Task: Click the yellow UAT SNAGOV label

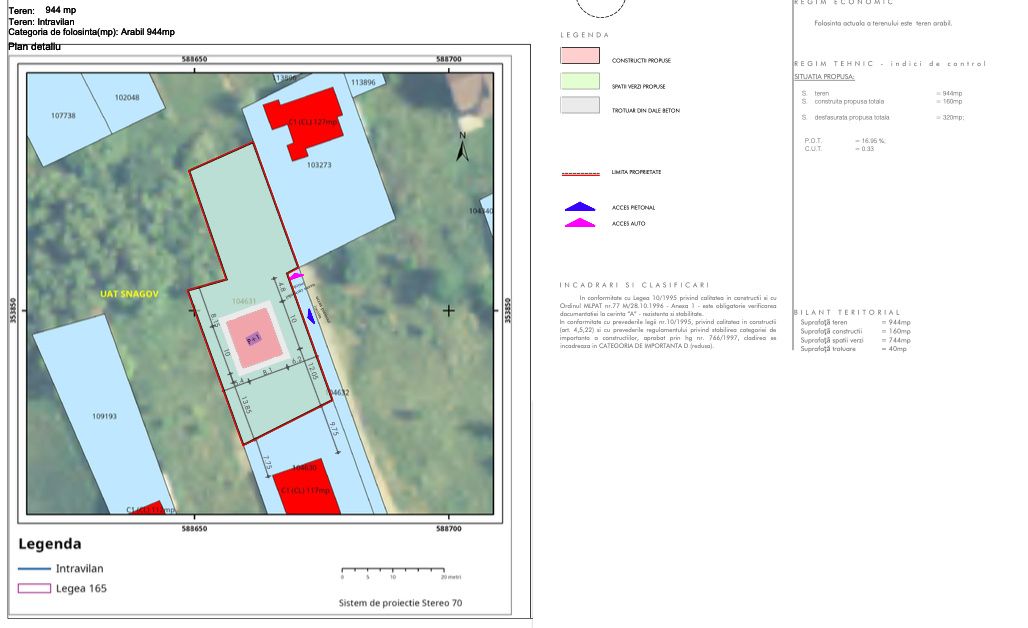Action: (x=130, y=294)
